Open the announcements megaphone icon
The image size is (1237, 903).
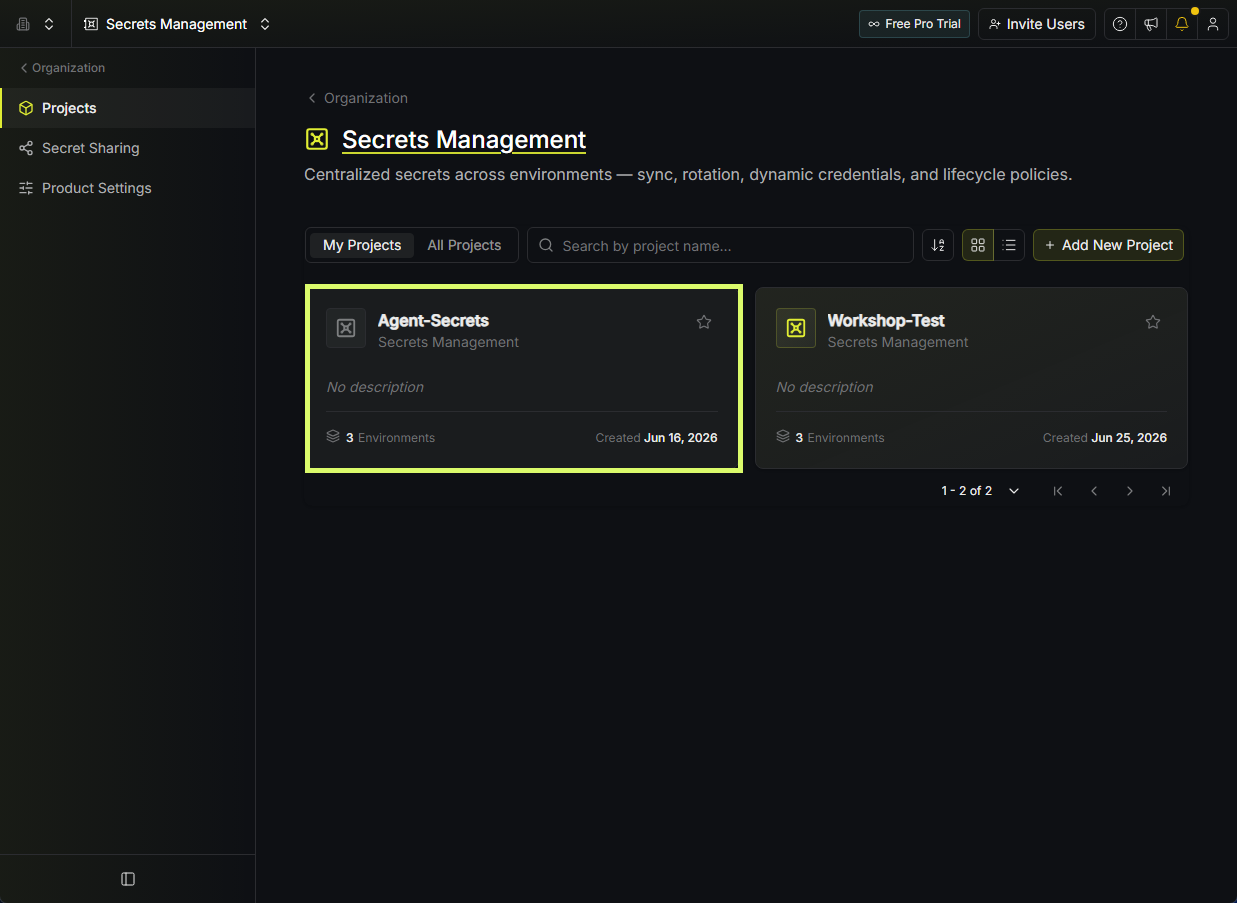pyautogui.click(x=1151, y=24)
